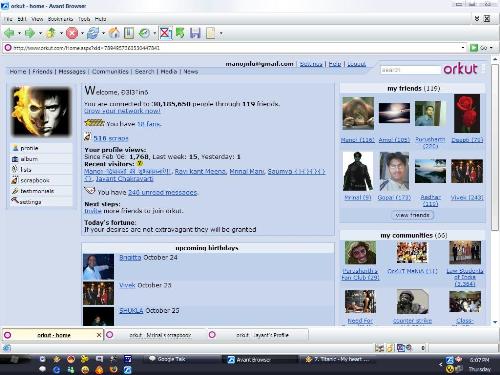Open the Help menu
Screen dimensions: 500x375
[x=100, y=19]
